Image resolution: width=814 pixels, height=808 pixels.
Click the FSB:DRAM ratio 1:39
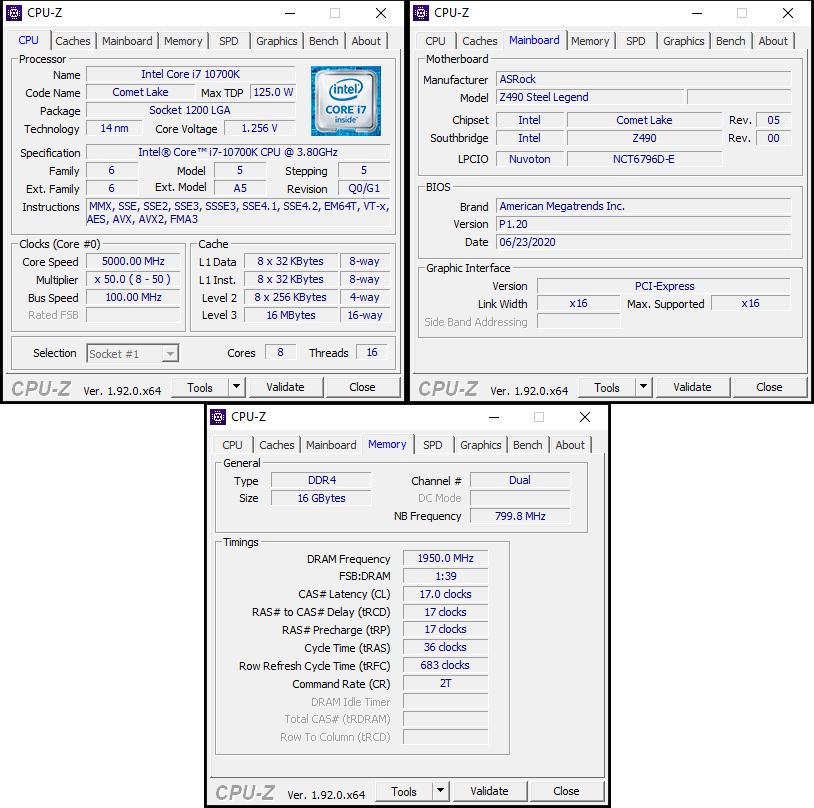[x=445, y=576]
